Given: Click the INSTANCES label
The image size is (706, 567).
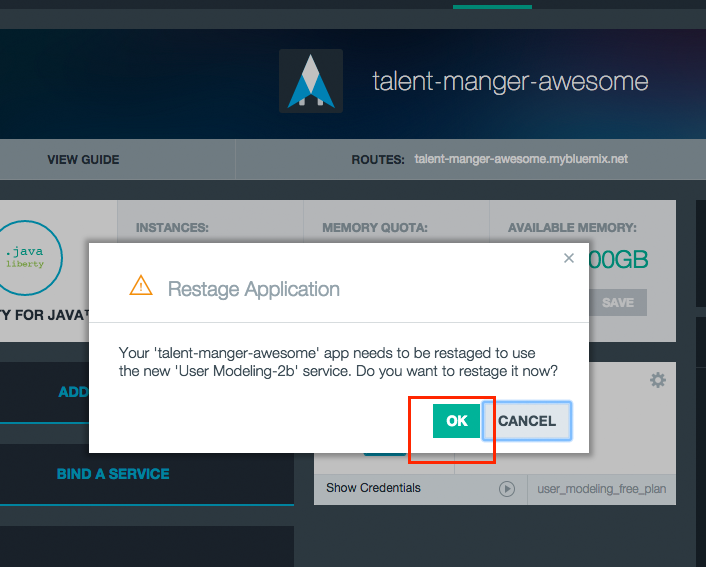Looking at the screenshot, I should point(172,227).
